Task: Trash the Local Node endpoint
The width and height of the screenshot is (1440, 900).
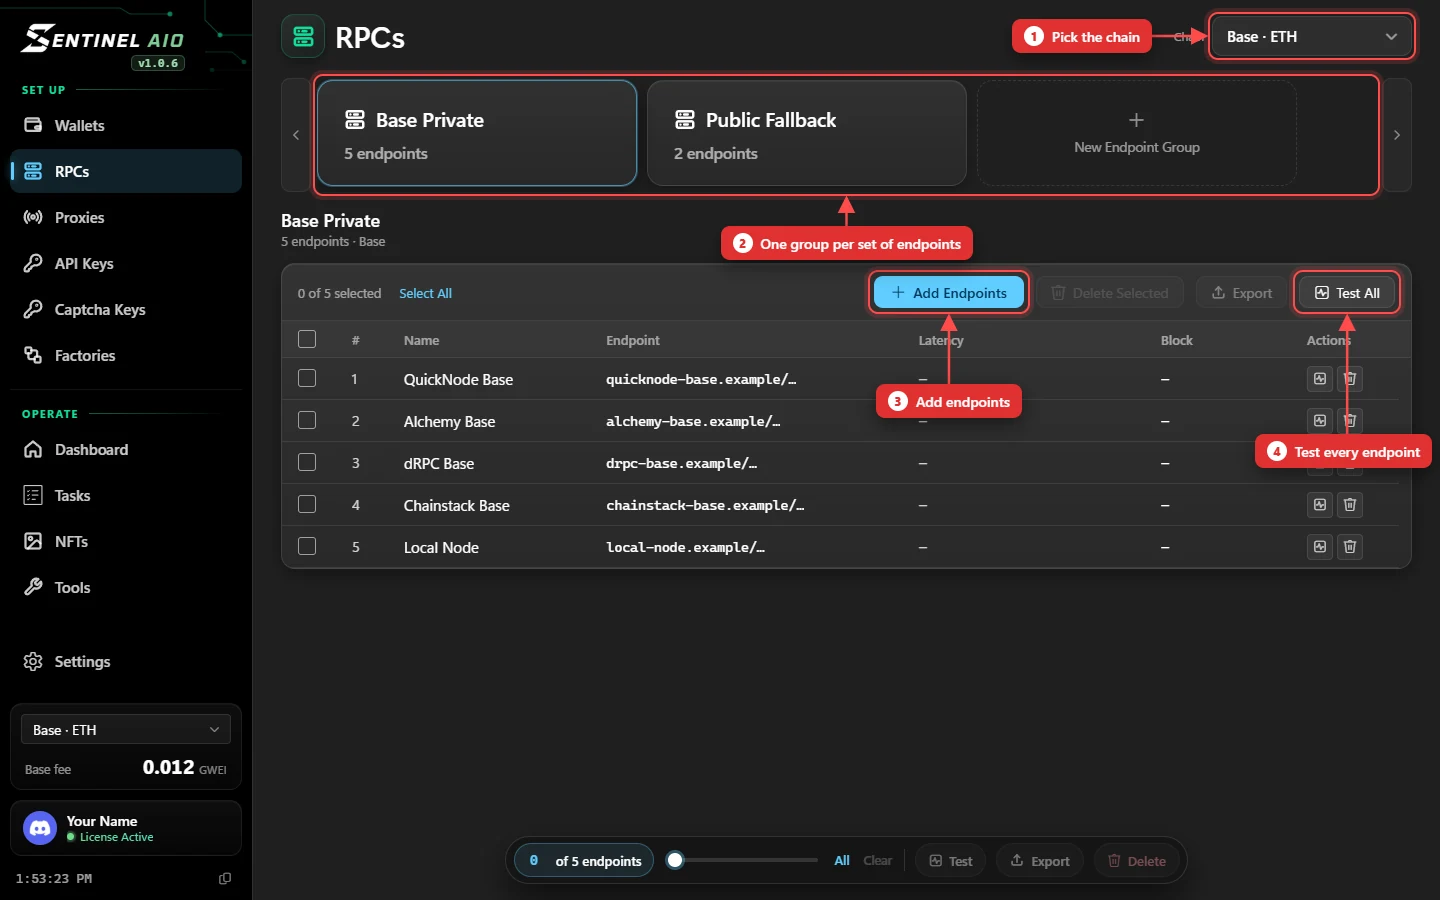Action: [x=1350, y=547]
